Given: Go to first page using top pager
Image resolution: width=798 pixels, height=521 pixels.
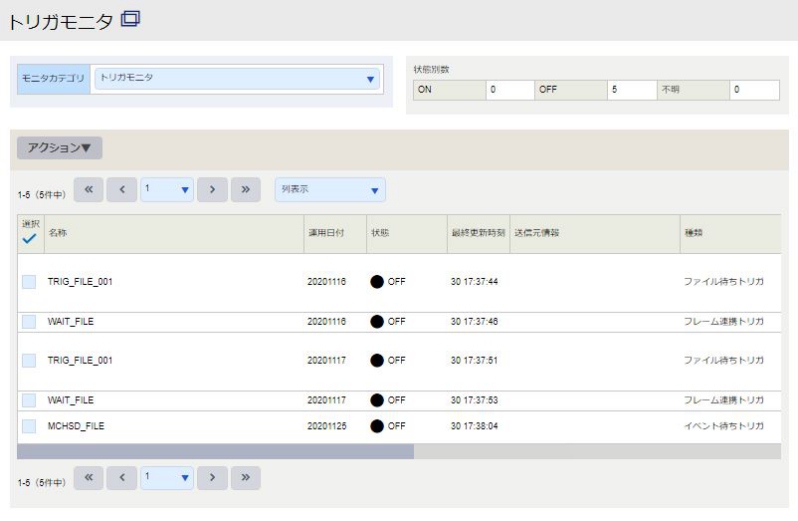Looking at the screenshot, I should click(89, 190).
